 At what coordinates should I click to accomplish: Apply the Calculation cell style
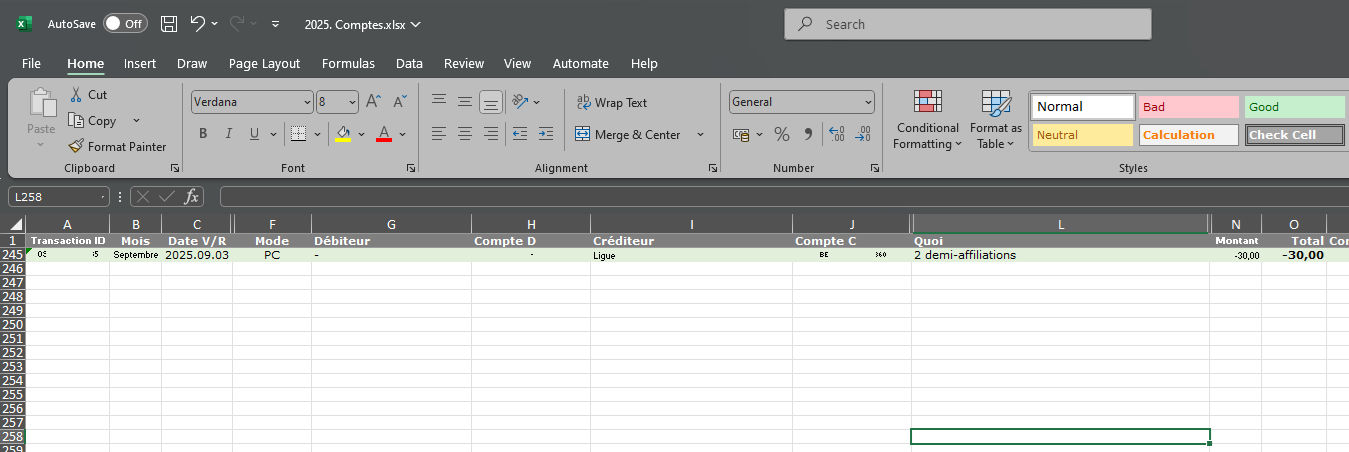(x=1188, y=135)
